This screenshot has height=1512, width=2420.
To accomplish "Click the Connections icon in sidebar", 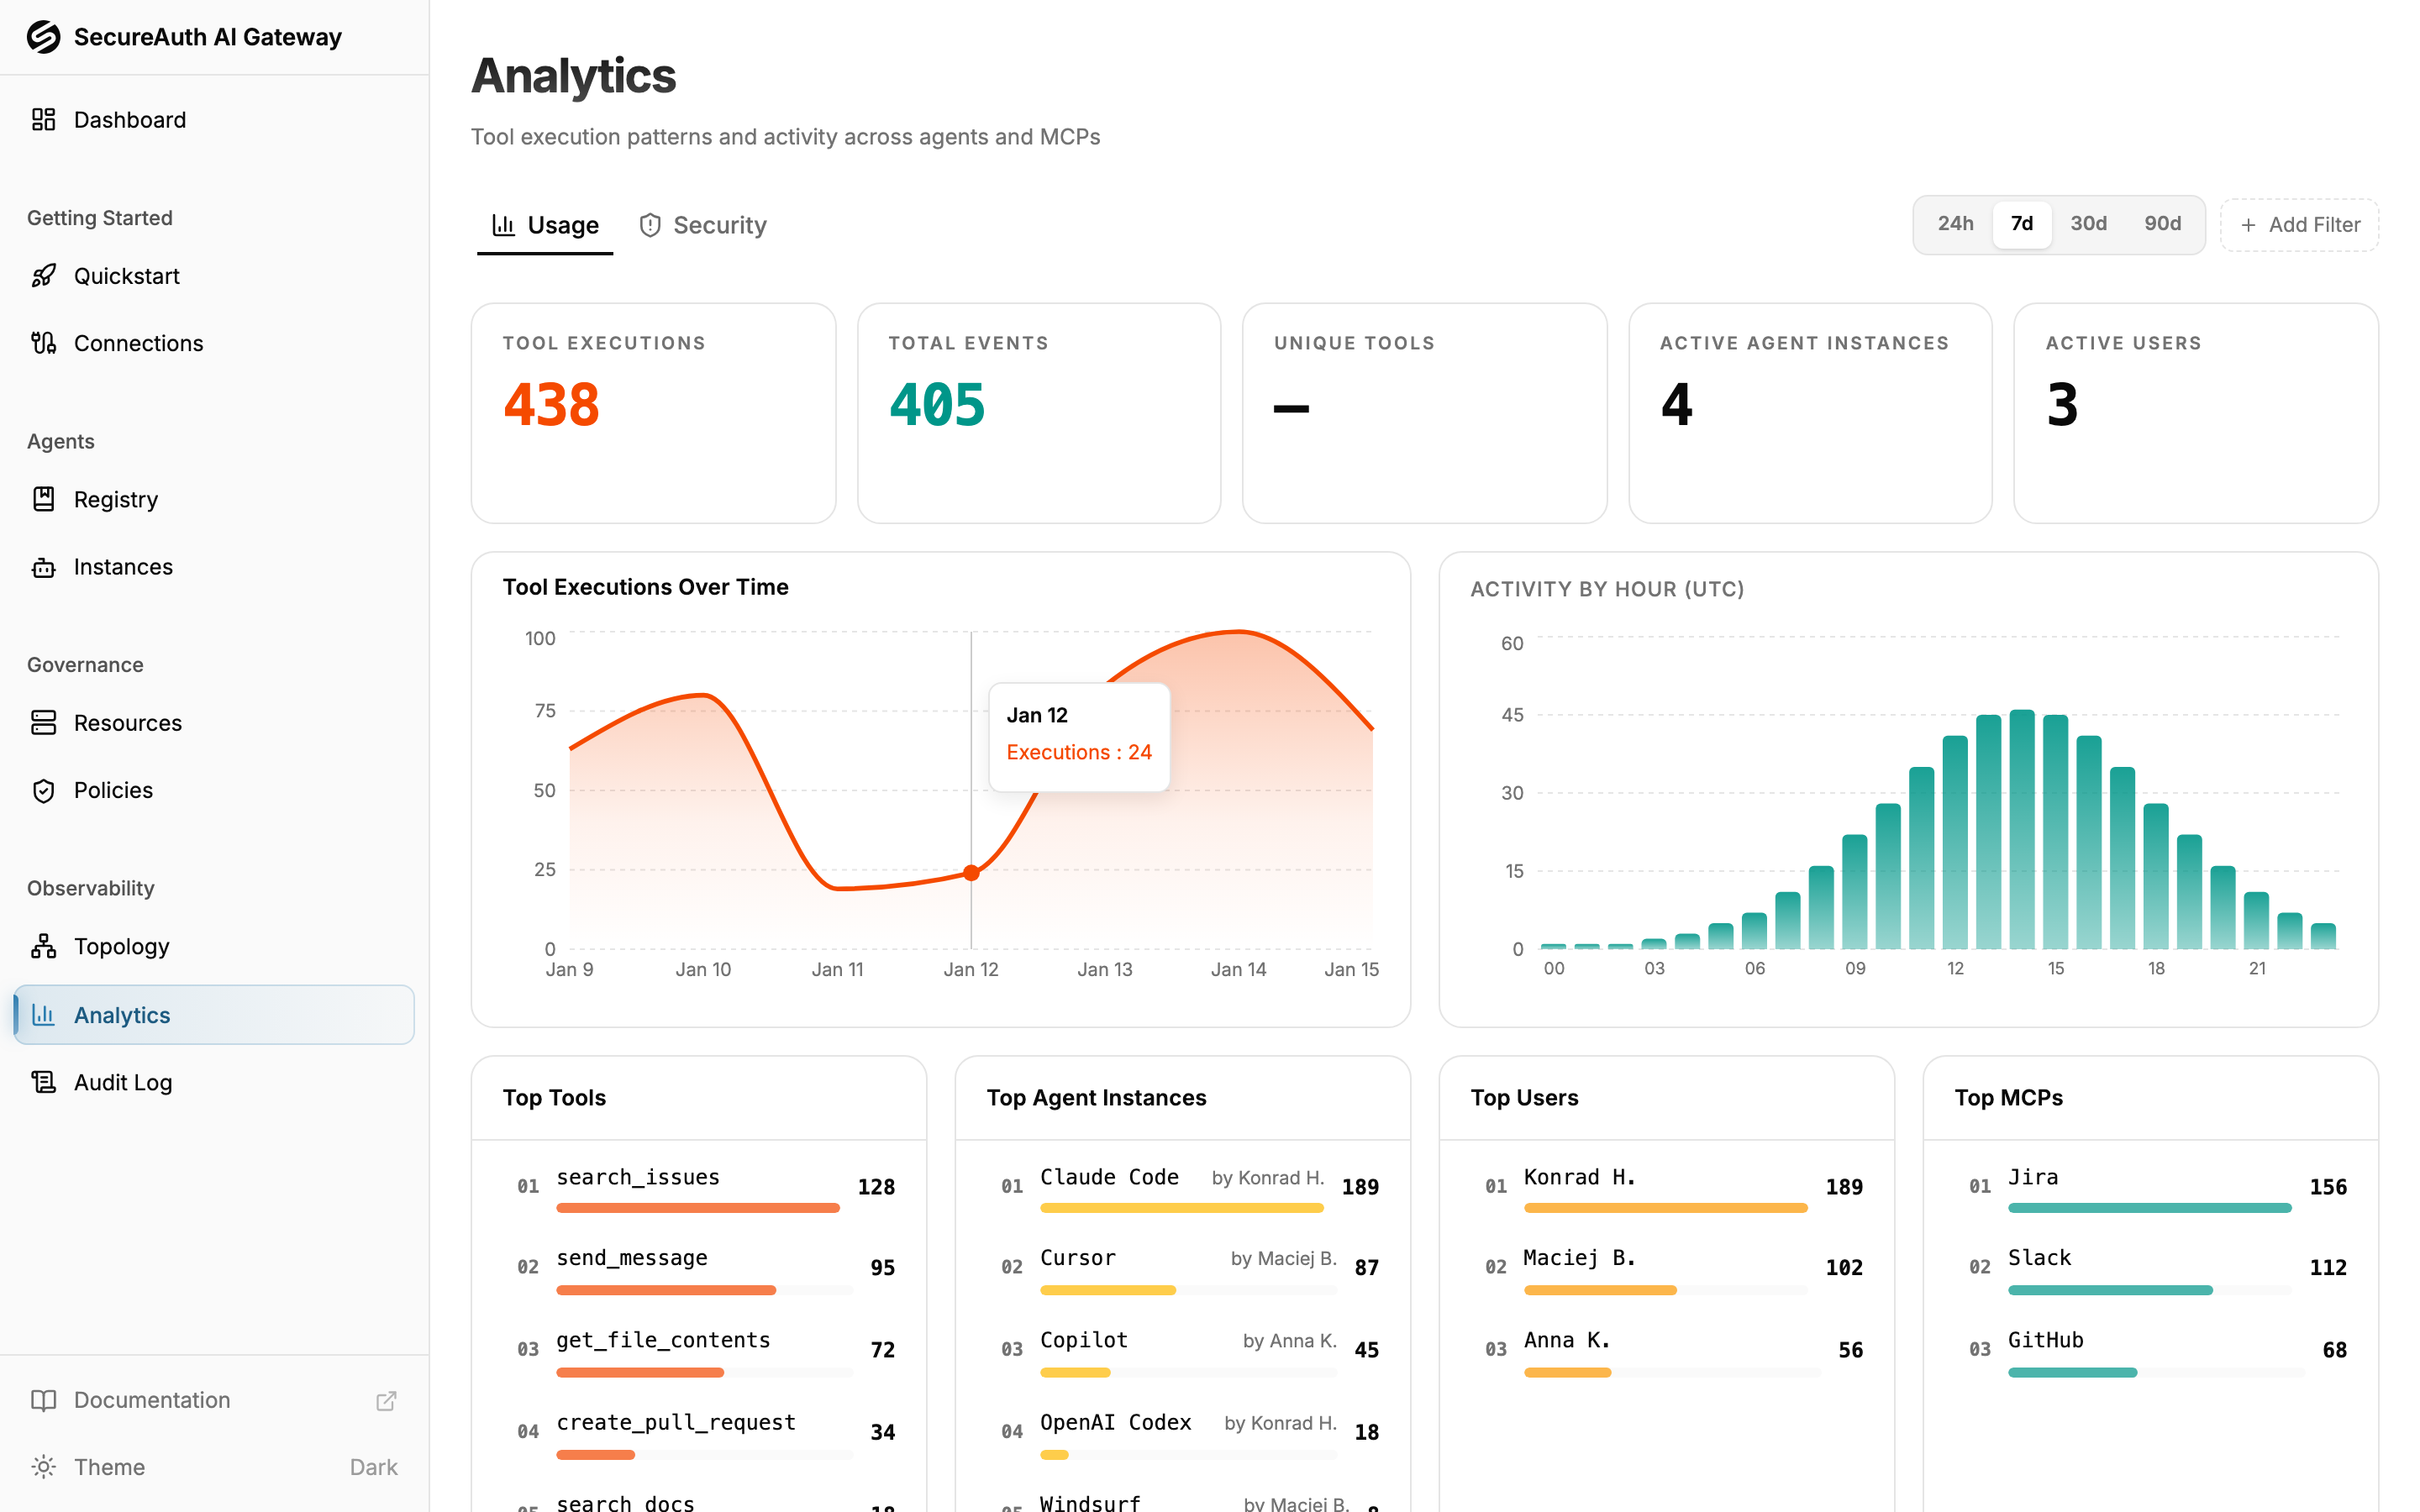I will coord(43,343).
